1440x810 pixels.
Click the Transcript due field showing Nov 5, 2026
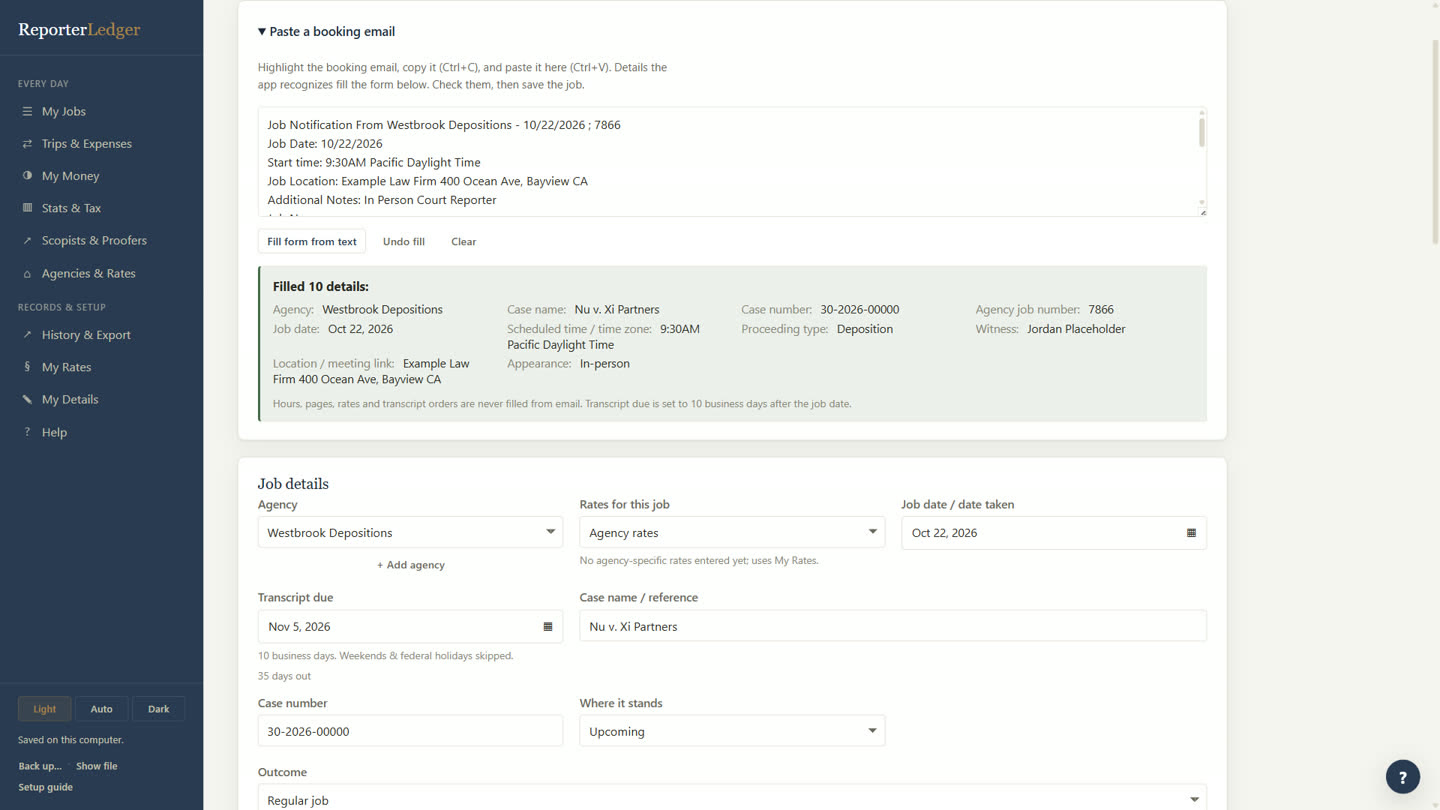click(410, 627)
